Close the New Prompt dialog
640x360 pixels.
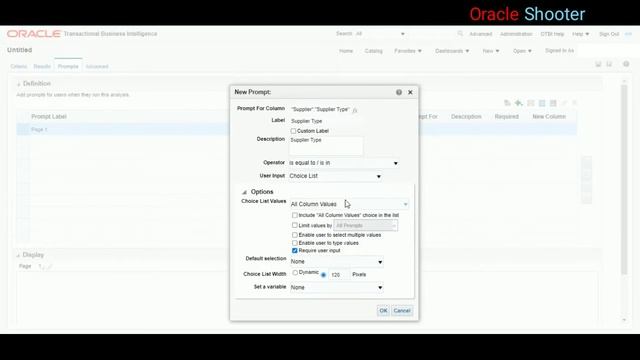coord(410,92)
